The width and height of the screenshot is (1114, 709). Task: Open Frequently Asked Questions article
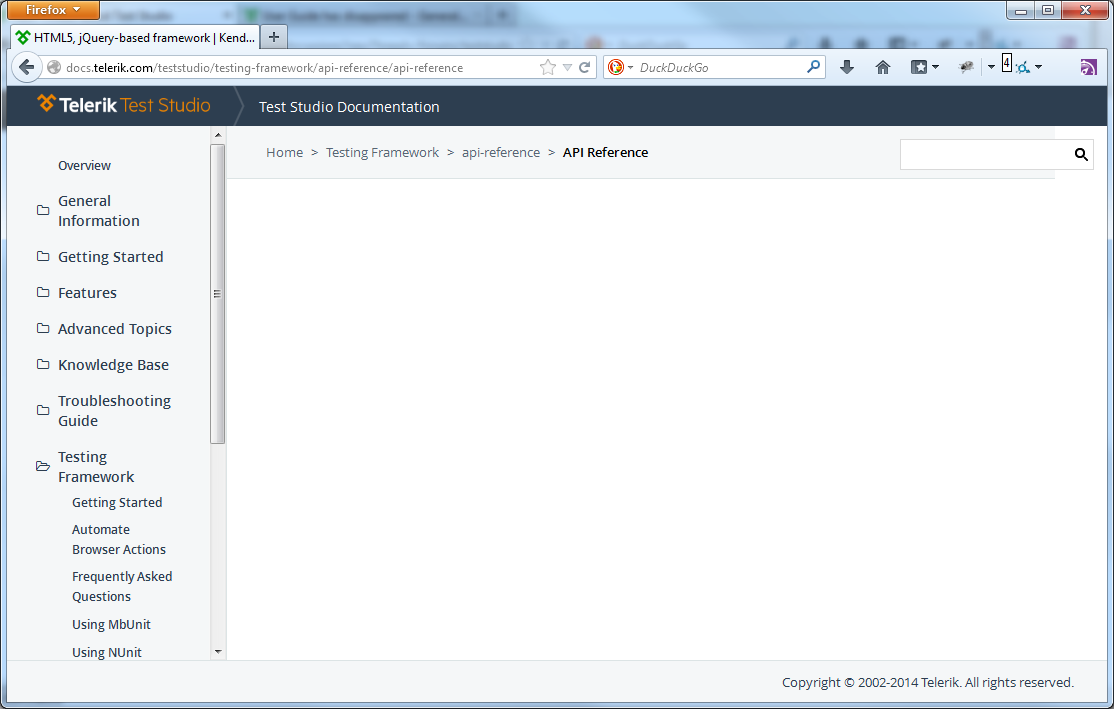coord(122,586)
